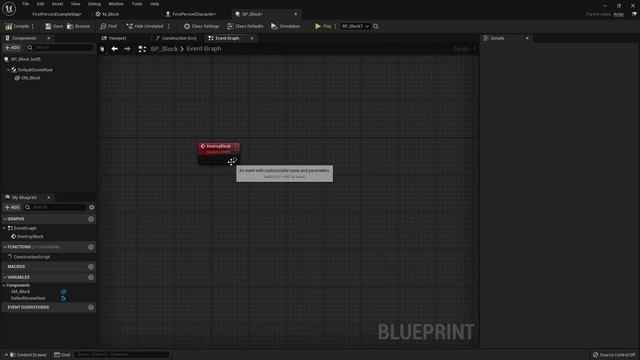
Task: Toggle Hide Unrelated nodes
Action: [x=144, y=26]
